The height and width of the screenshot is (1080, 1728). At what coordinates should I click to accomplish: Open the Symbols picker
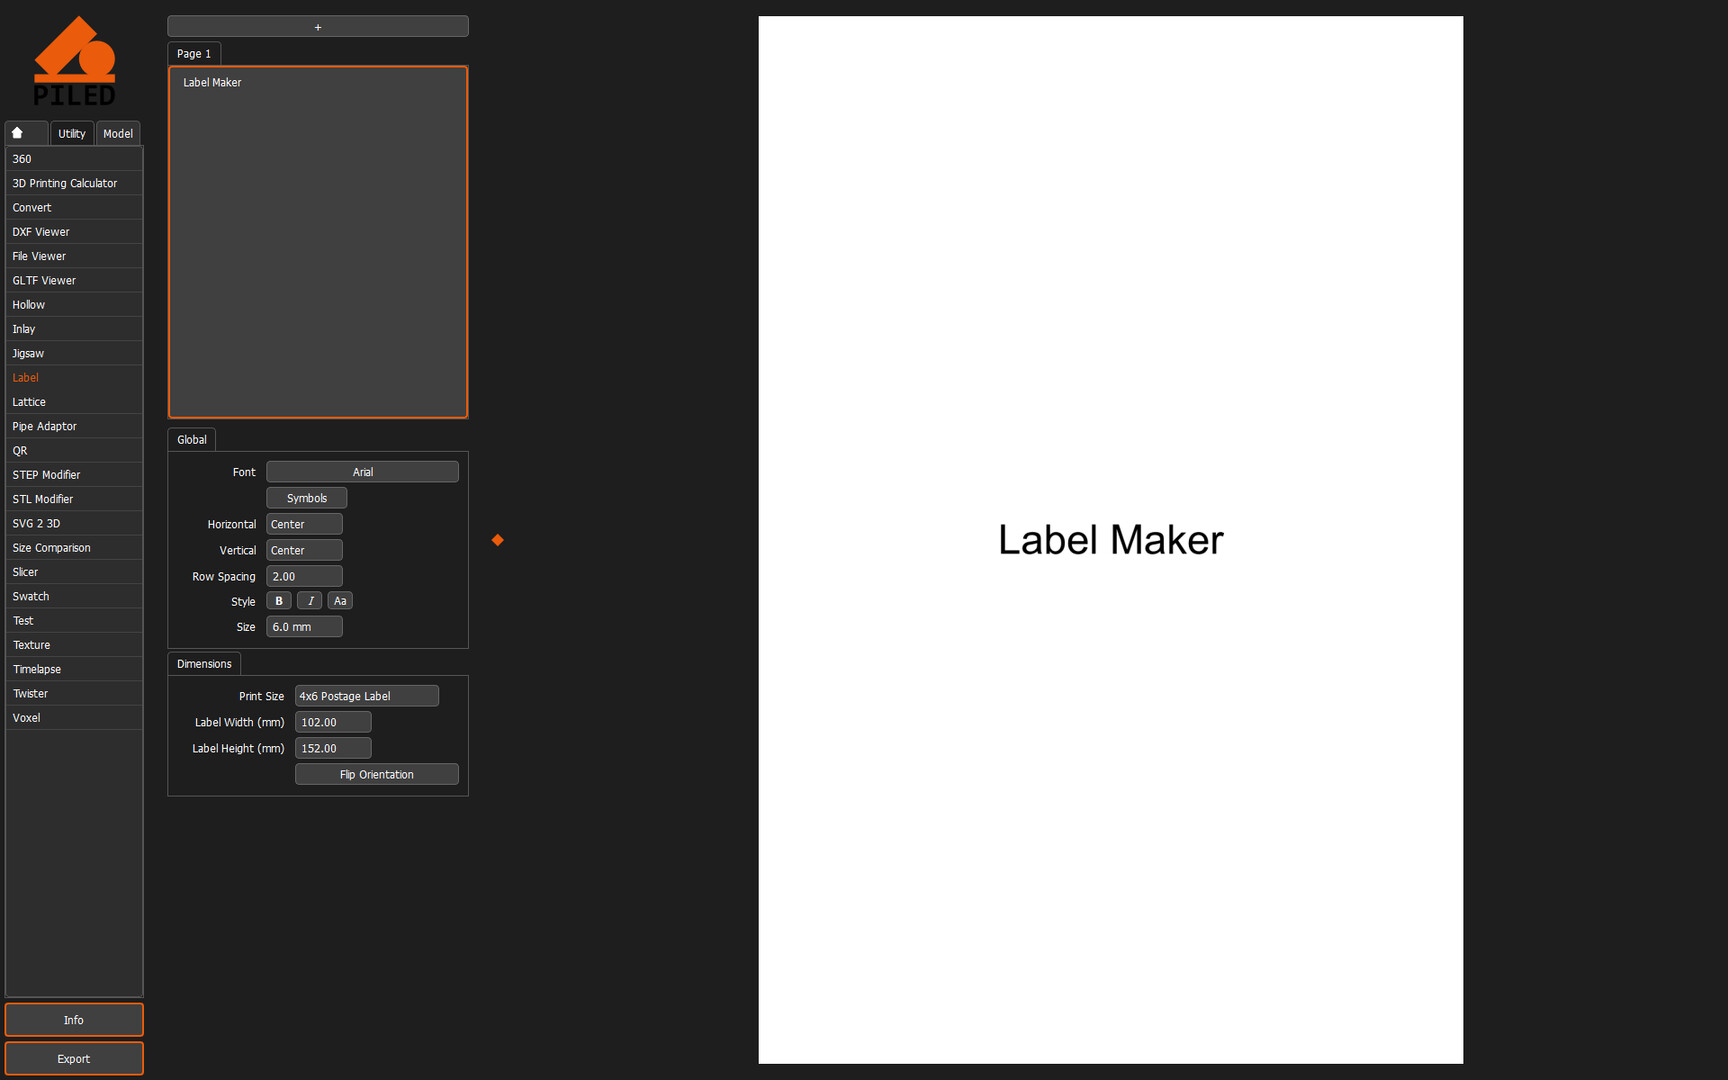(307, 498)
